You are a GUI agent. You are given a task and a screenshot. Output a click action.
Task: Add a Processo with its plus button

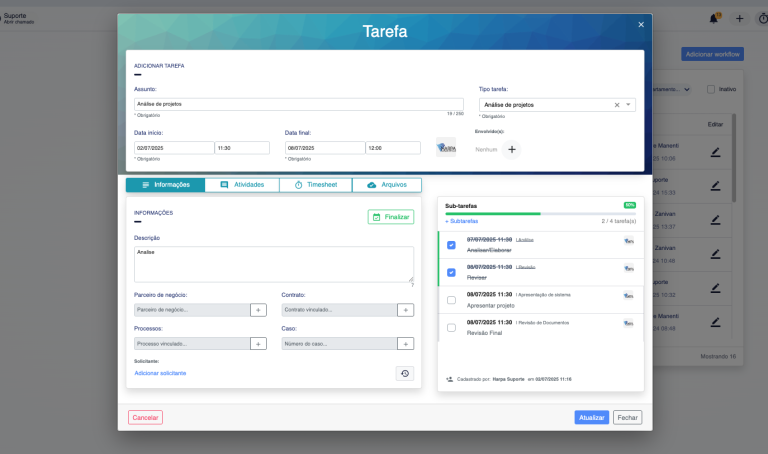(x=258, y=344)
